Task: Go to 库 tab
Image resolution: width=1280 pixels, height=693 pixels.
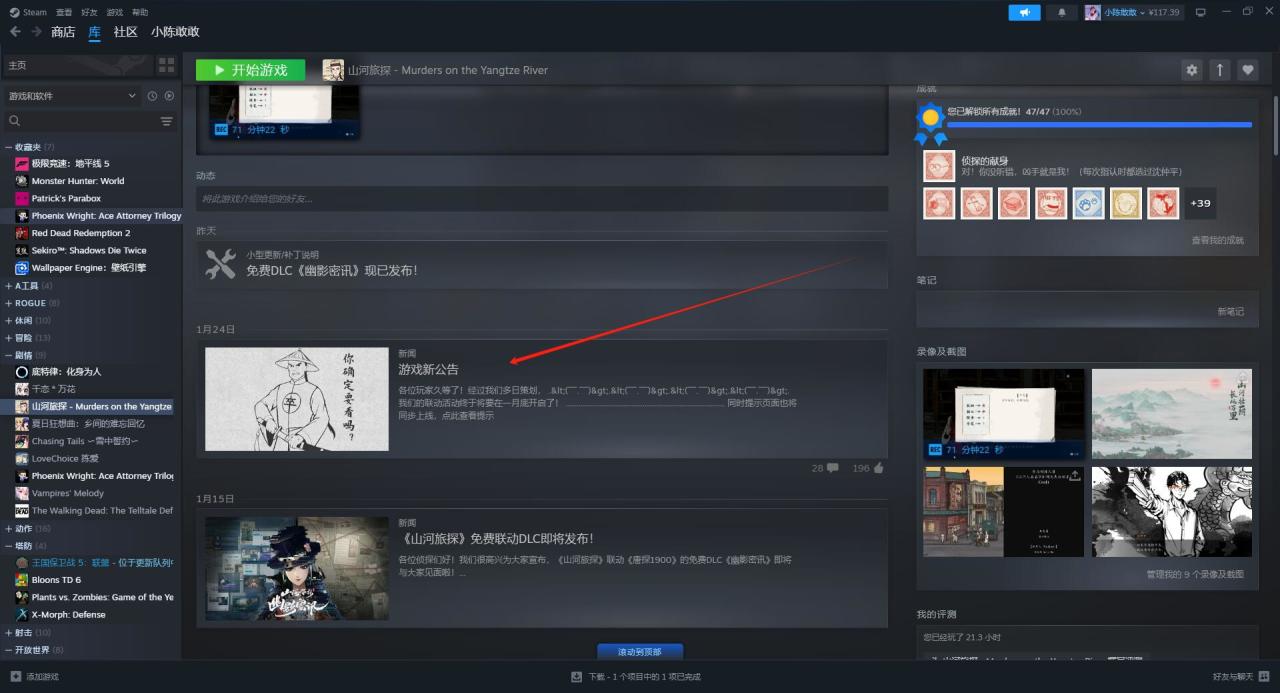Action: (94, 32)
